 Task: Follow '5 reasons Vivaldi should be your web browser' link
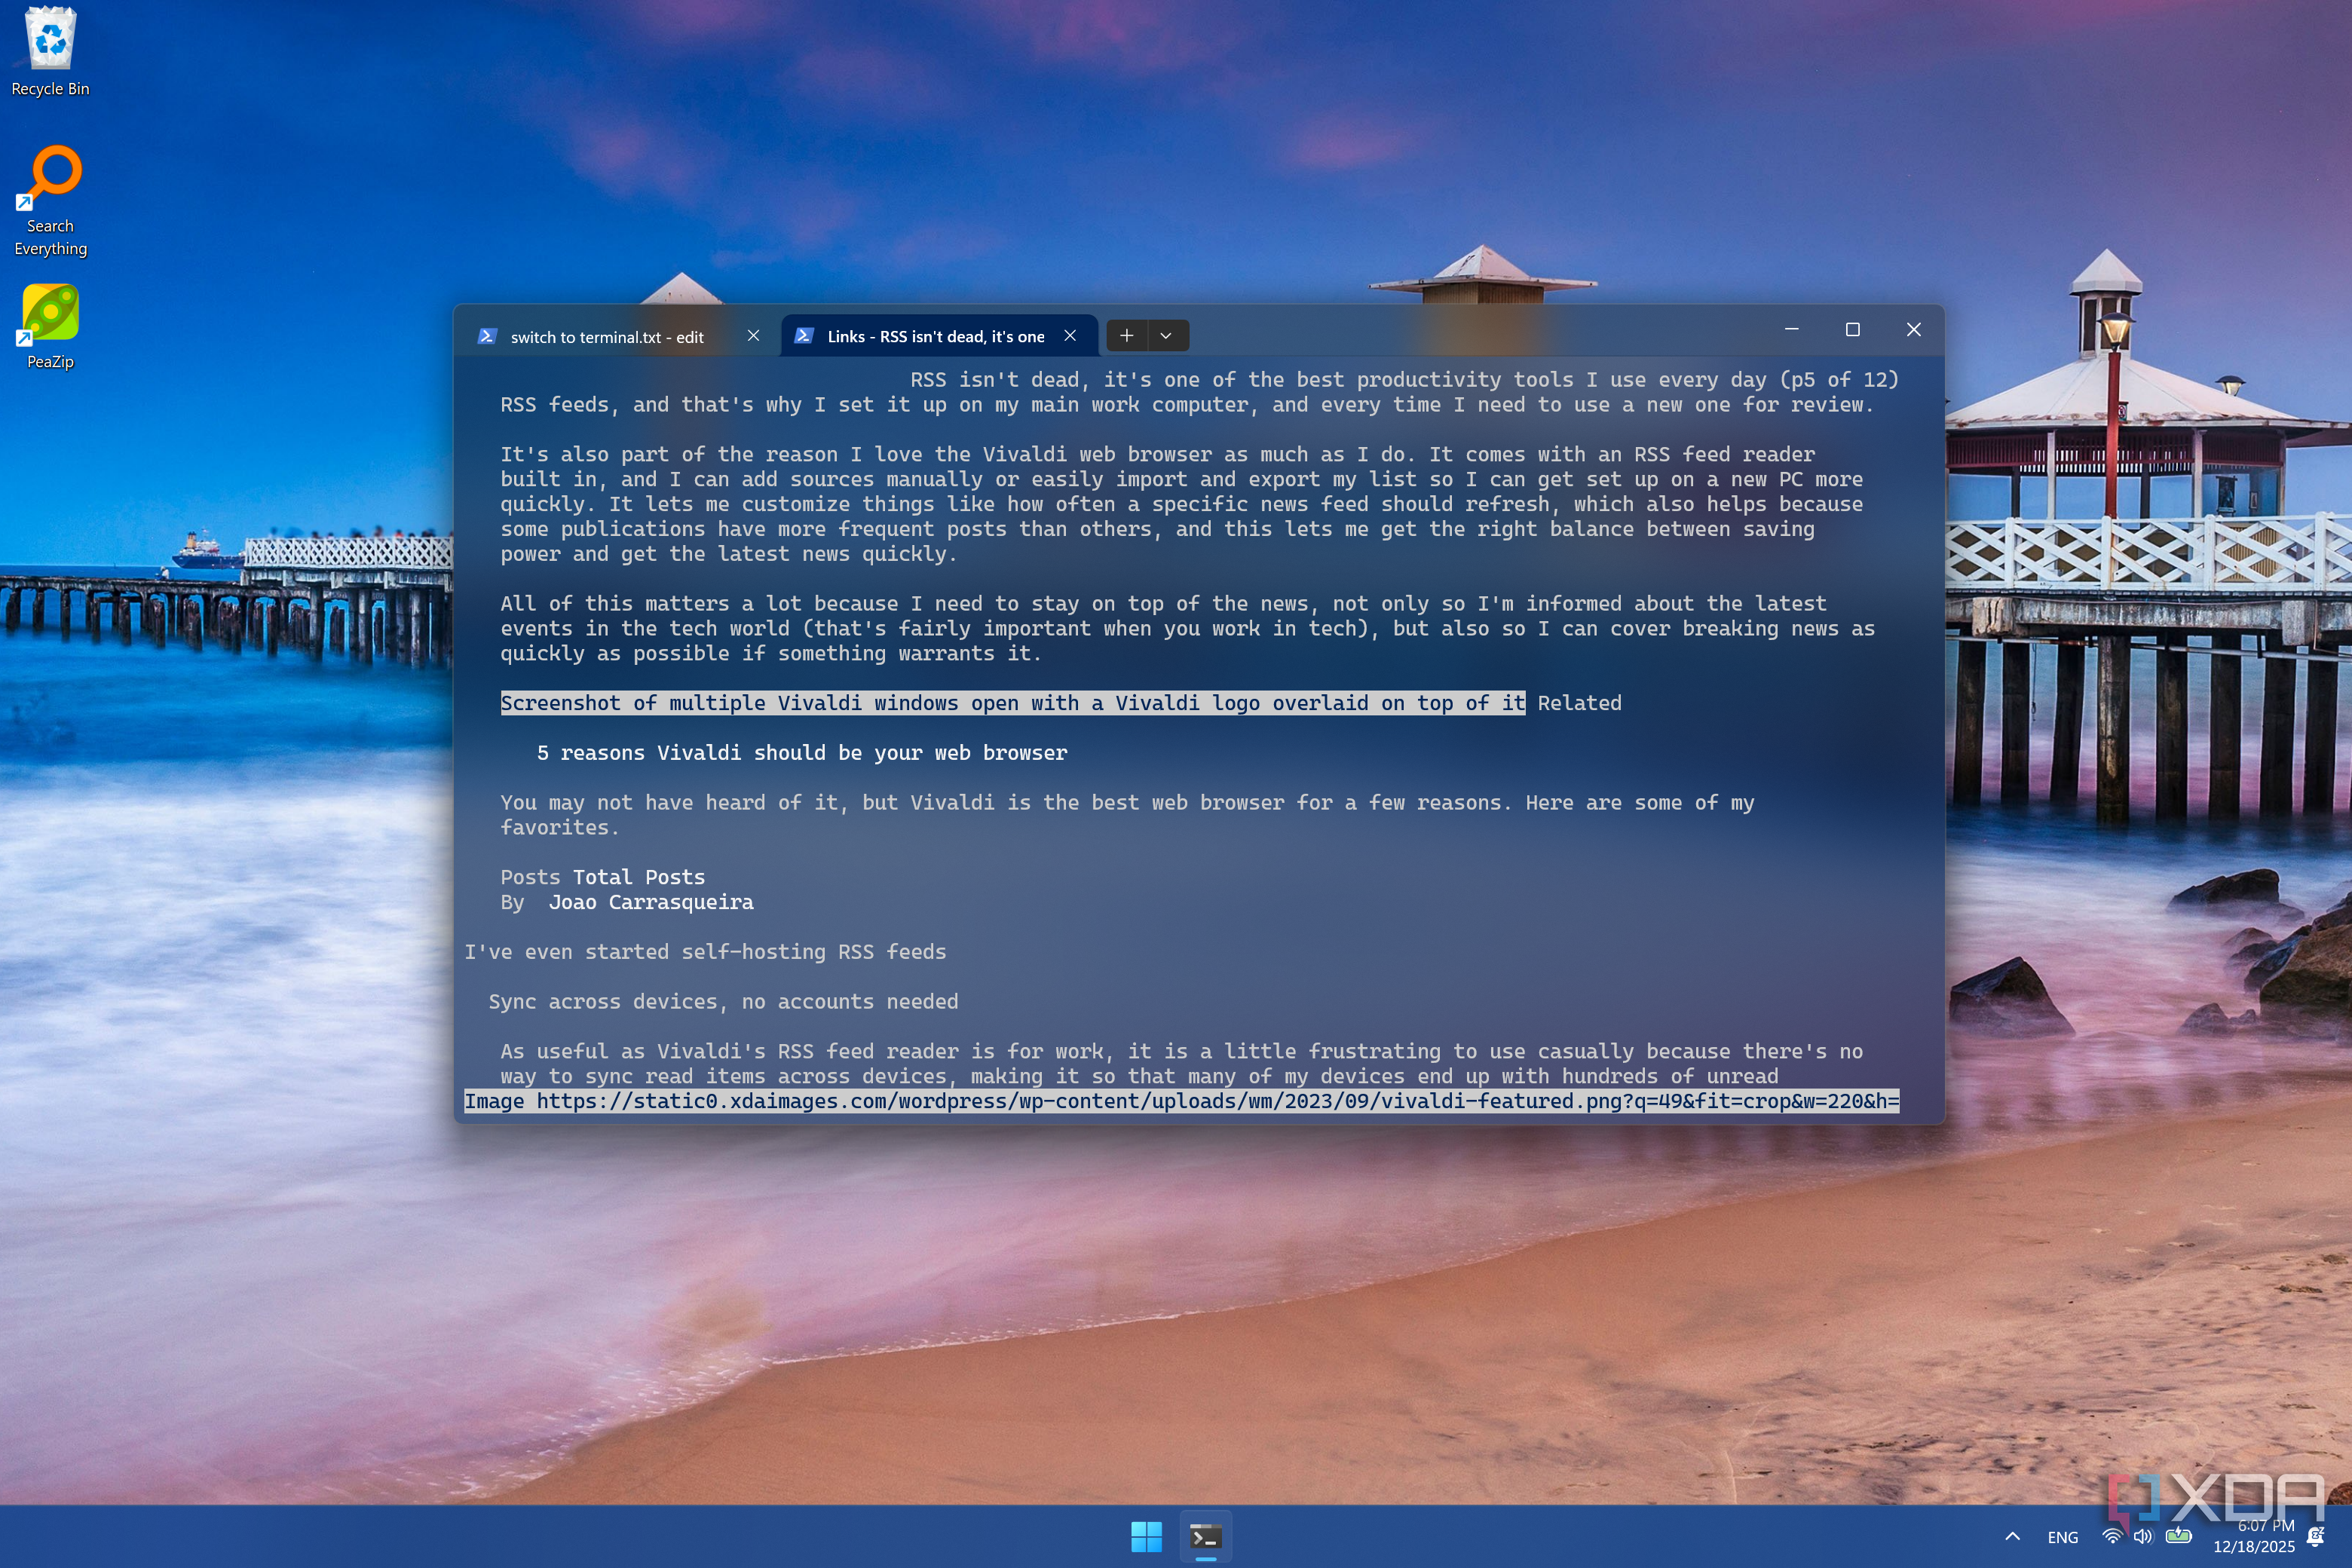[x=802, y=753]
